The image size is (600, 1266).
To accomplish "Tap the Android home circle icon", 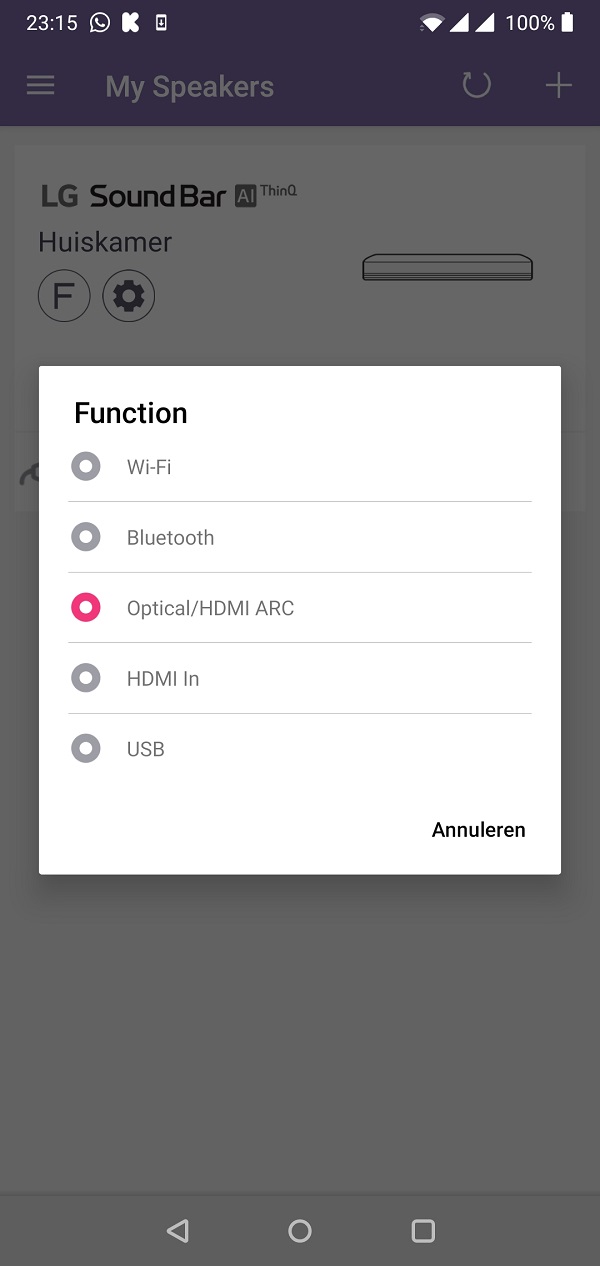I will (x=300, y=1231).
